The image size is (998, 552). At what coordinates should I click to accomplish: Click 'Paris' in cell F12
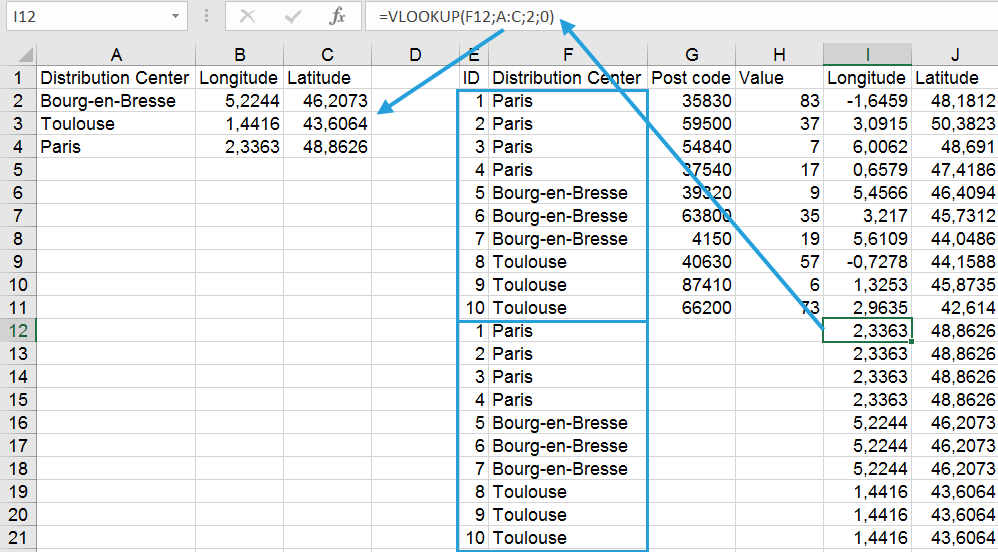coord(568,331)
